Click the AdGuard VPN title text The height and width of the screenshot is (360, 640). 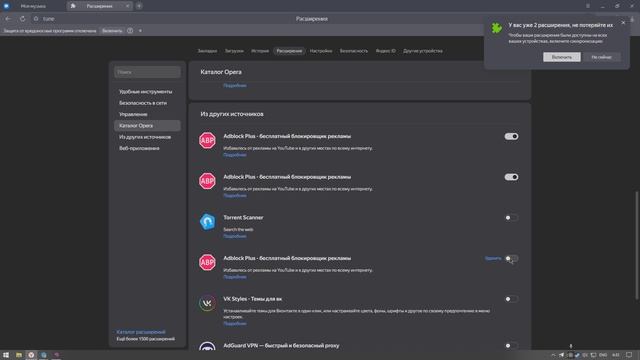[281, 346]
